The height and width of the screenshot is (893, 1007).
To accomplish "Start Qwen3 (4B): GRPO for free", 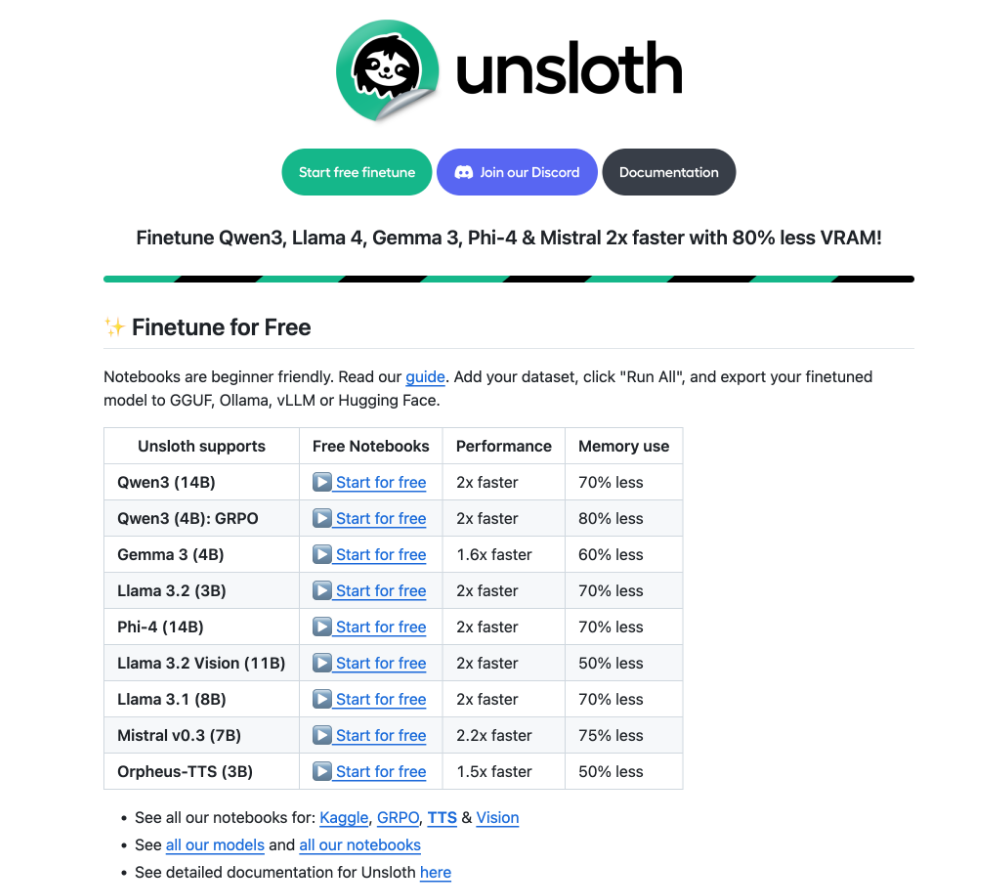I will (381, 518).
